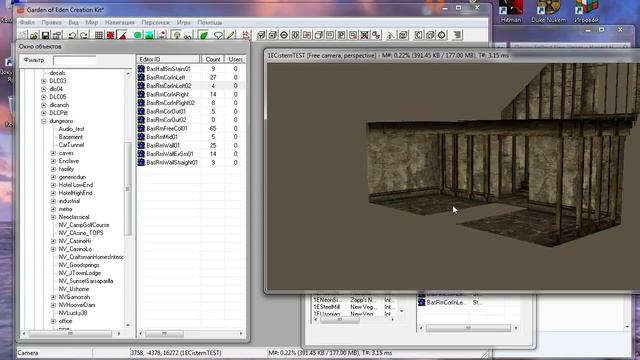Select the Audio_test tree item
The image size is (640, 360).
pos(71,129)
